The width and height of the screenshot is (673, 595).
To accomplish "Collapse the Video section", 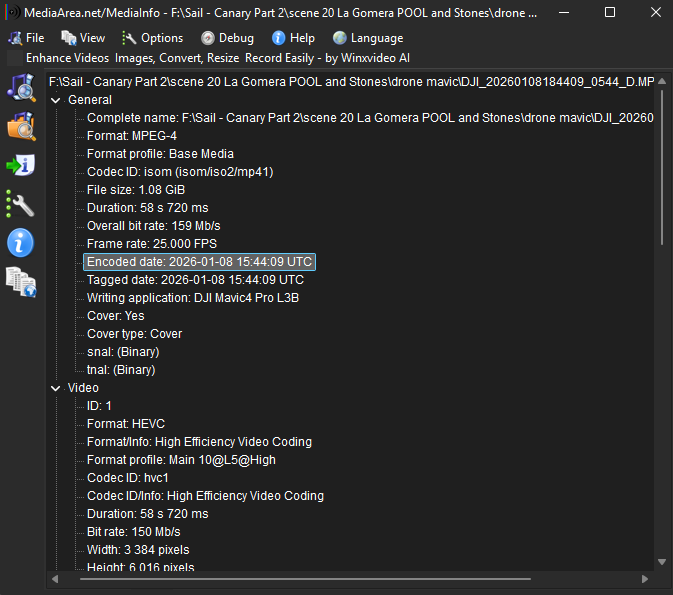I will point(56,388).
